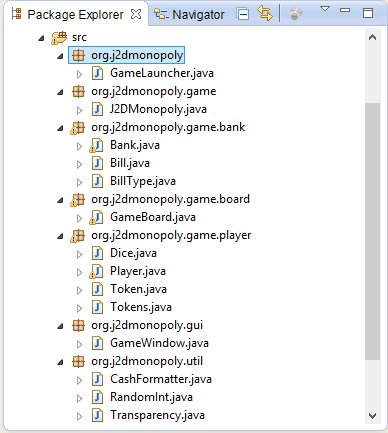Screen dimensions: 388x433
Task: Select org.j2dmonopoly.game.player package label
Action: pyautogui.click(x=171, y=235)
